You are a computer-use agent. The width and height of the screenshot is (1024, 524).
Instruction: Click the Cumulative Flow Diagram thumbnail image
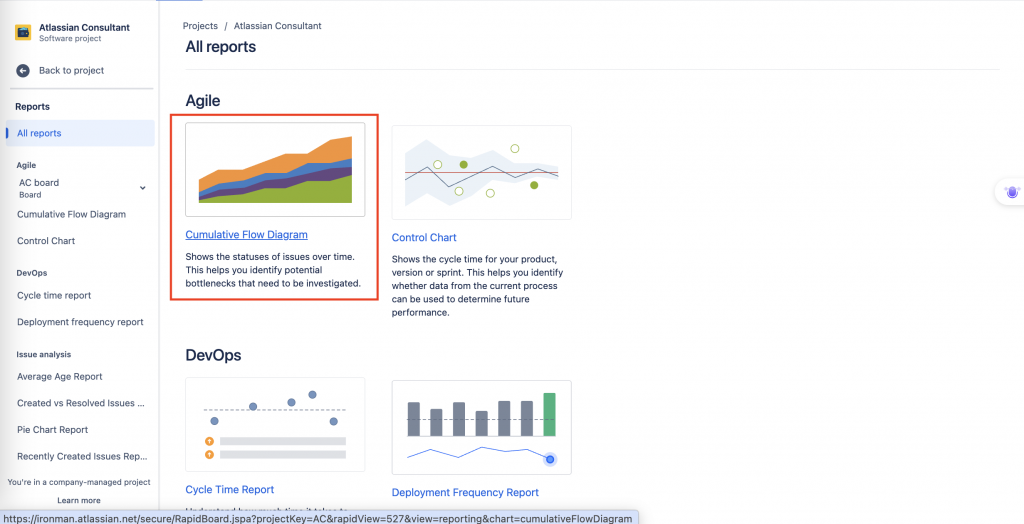(x=275, y=170)
